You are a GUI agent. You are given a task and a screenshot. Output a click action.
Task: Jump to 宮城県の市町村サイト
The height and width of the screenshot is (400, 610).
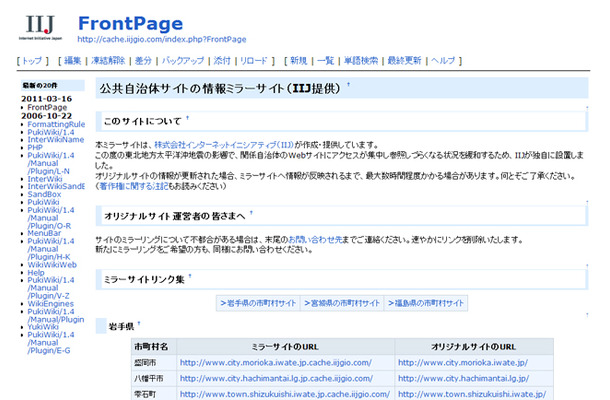click(342, 303)
